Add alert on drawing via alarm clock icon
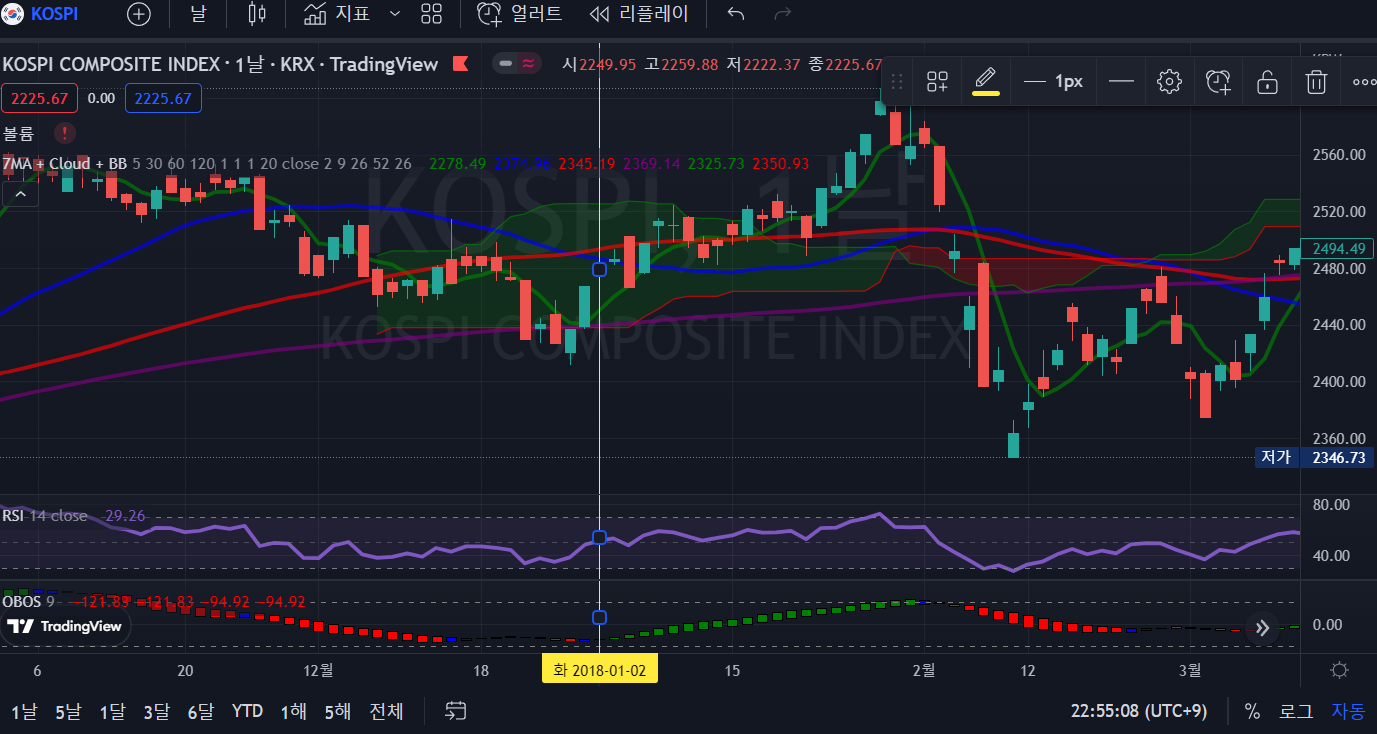The width and height of the screenshot is (1377, 734). (1218, 82)
